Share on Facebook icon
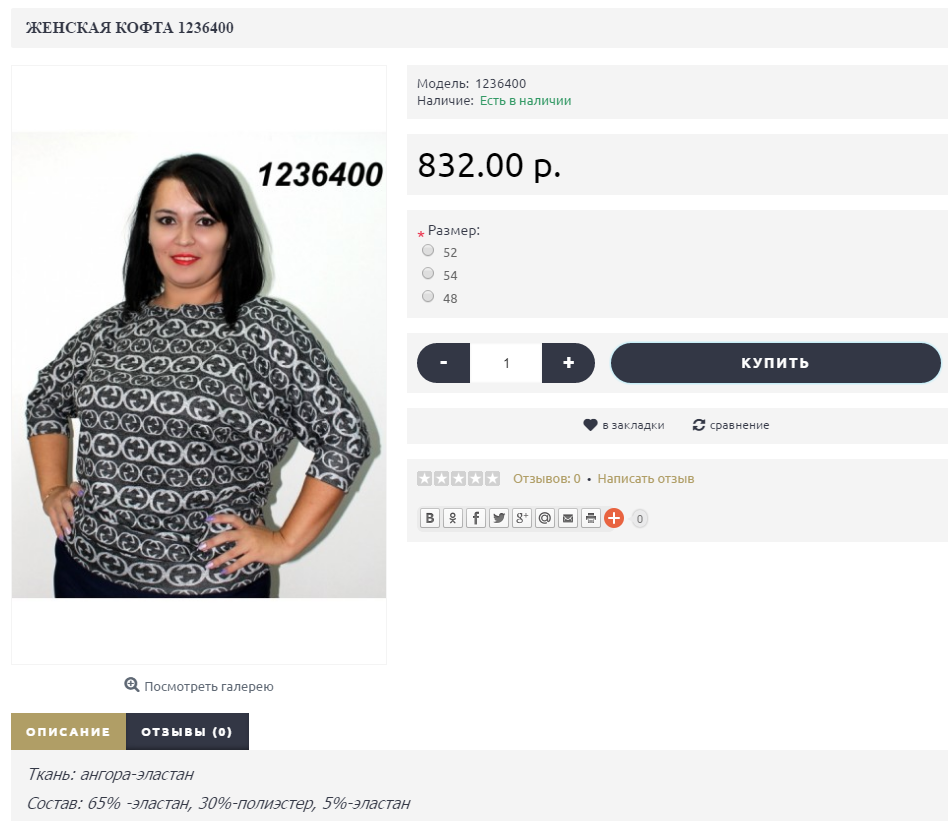The image size is (948, 821). tap(476, 518)
